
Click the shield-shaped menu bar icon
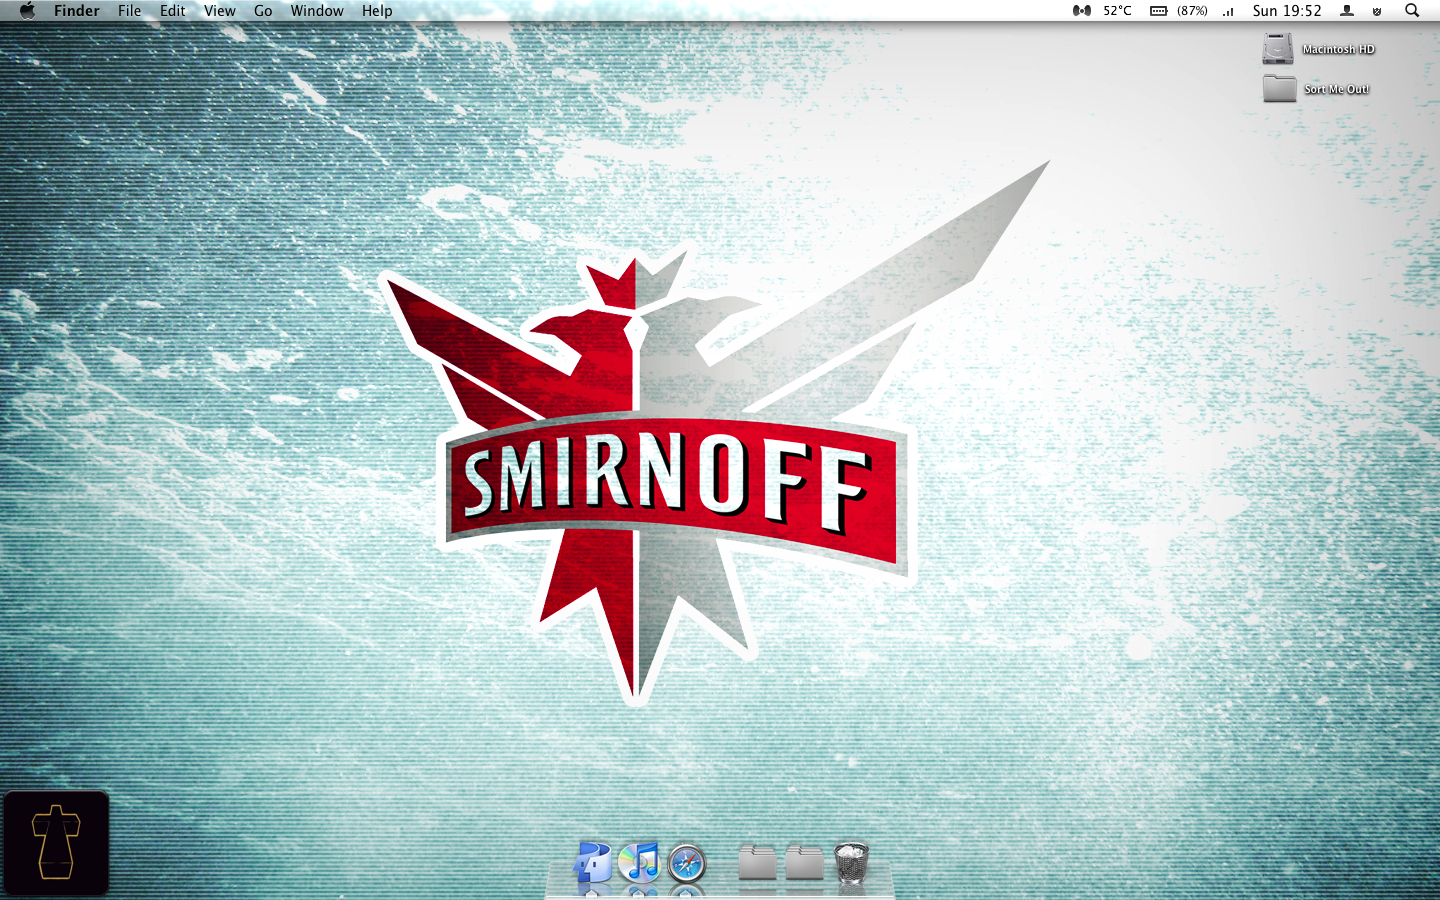click(1377, 11)
